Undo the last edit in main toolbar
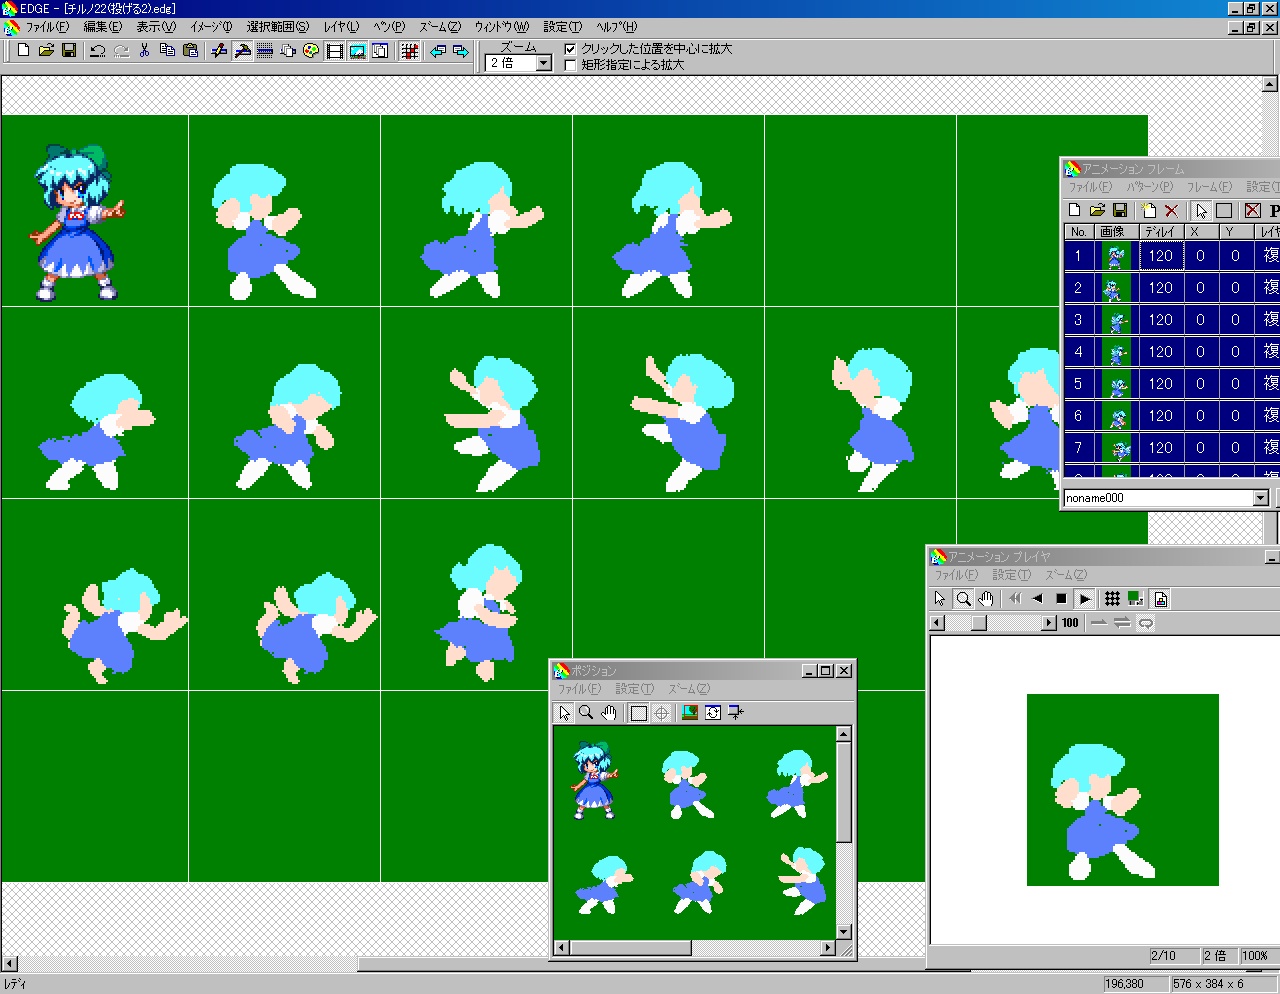This screenshot has width=1280, height=994. [x=97, y=50]
